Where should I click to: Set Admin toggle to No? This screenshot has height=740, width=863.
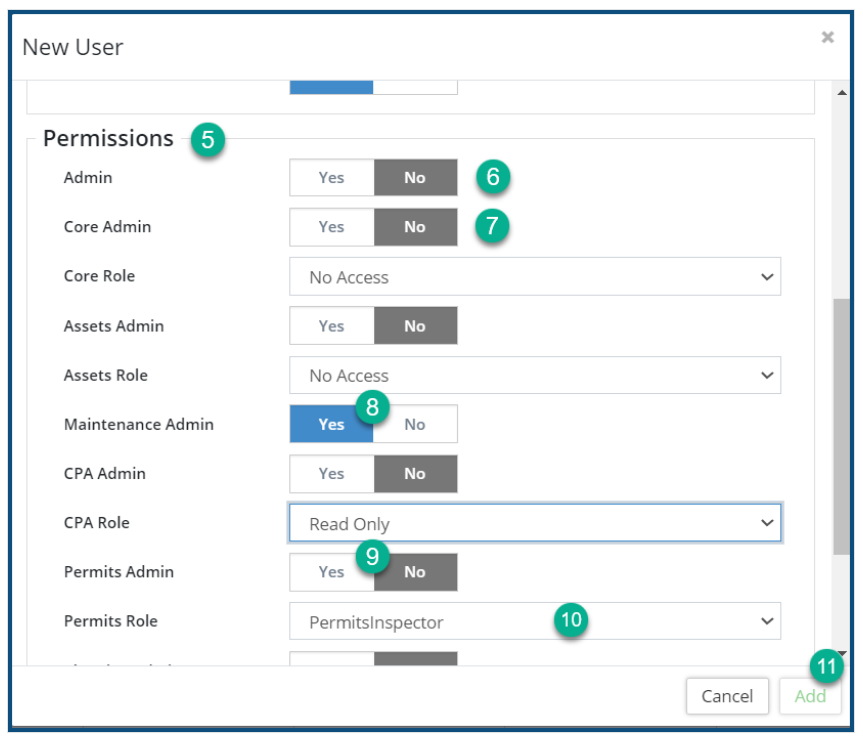click(415, 178)
